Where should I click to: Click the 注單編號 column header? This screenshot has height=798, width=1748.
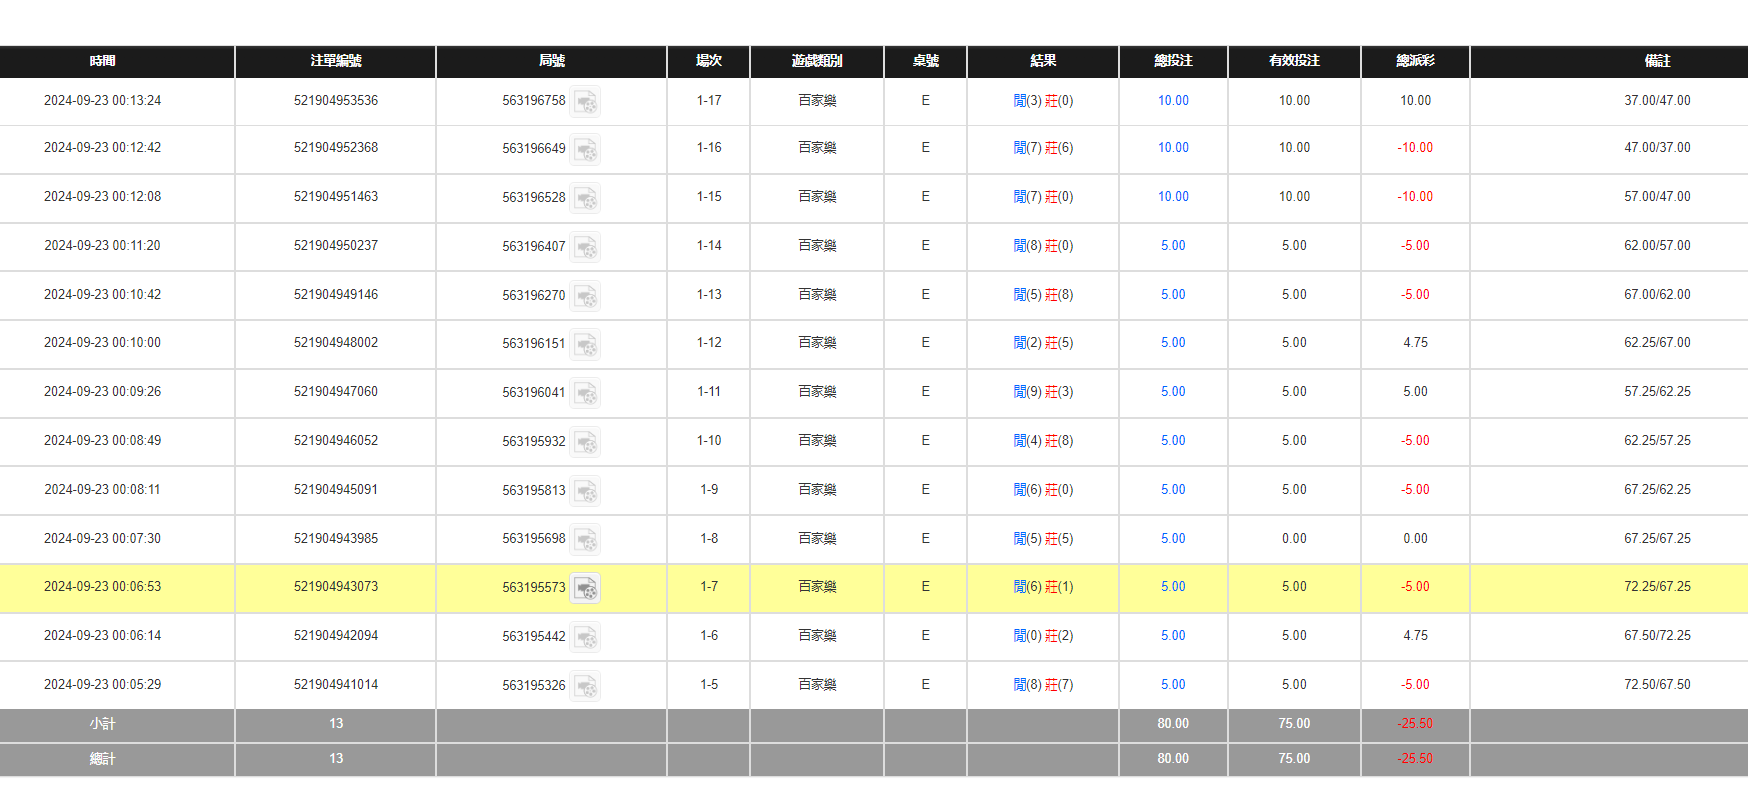[335, 61]
